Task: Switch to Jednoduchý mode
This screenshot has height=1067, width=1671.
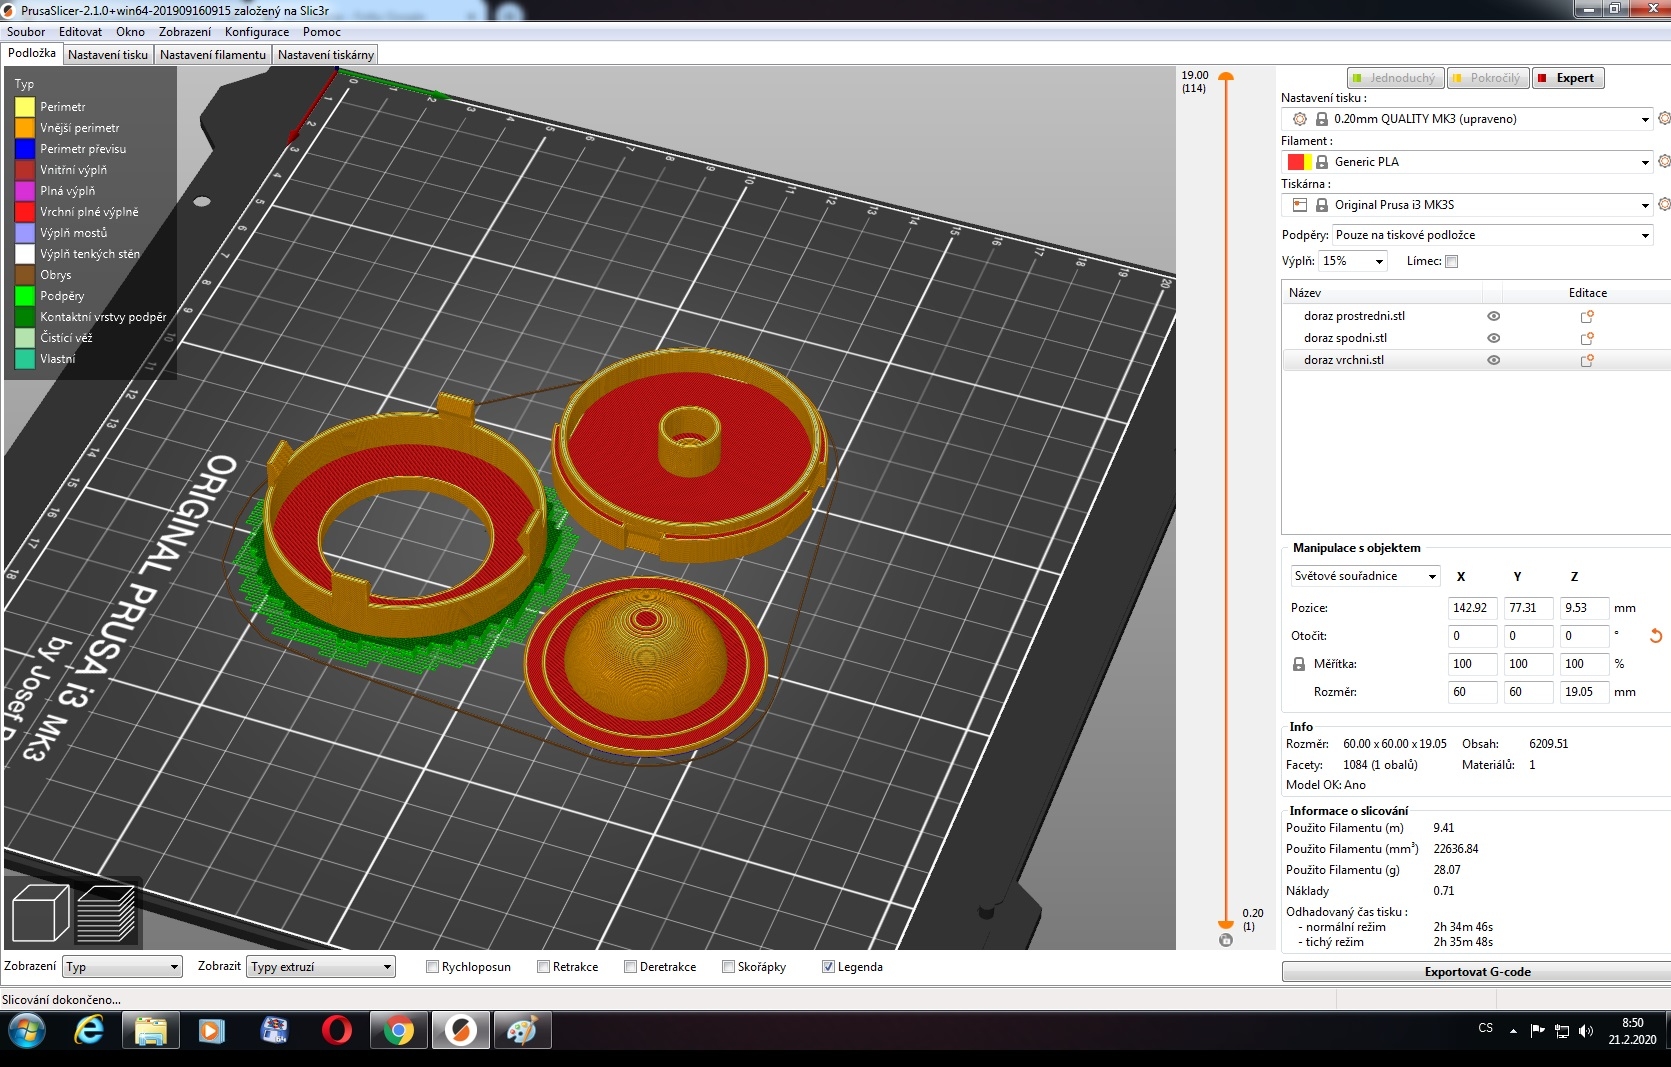Action: click(x=1396, y=78)
